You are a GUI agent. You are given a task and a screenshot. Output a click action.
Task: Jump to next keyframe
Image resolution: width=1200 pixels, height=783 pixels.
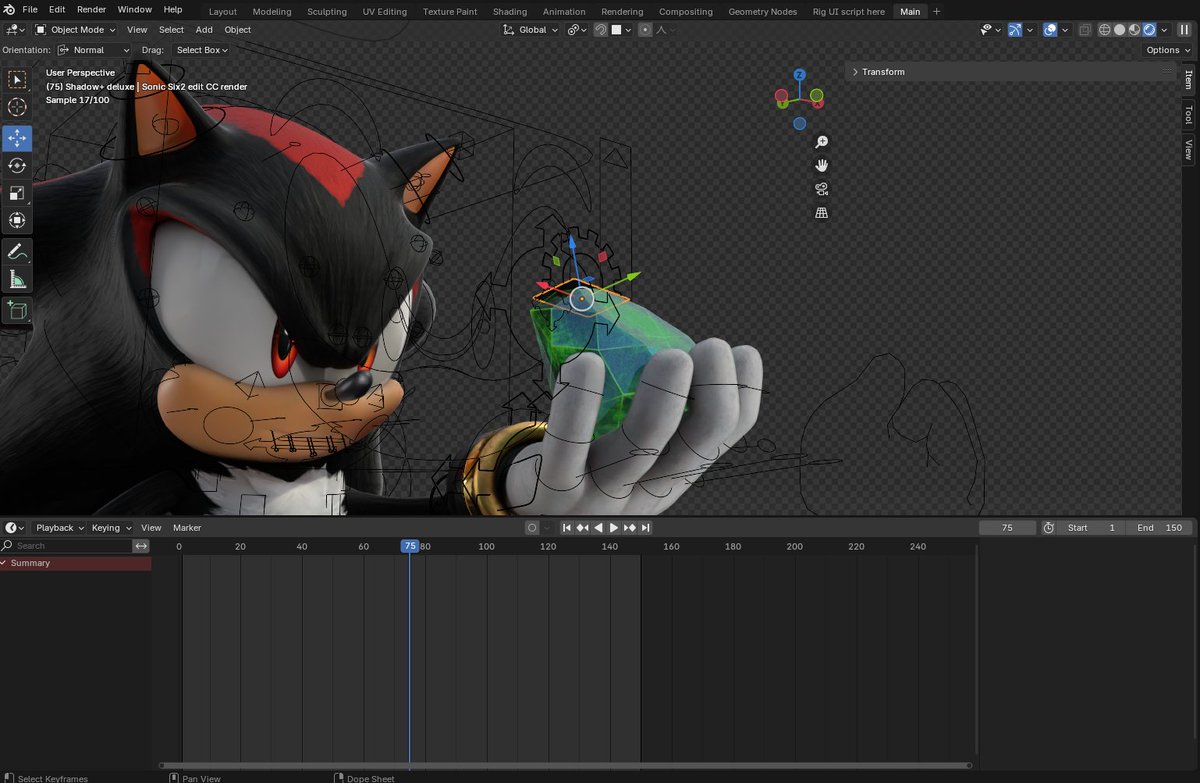click(630, 528)
